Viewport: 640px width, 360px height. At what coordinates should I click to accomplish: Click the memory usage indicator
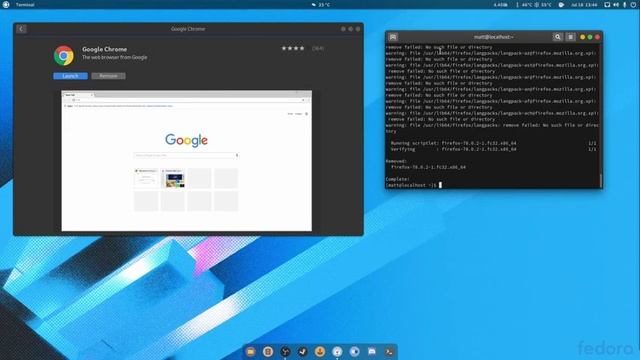coord(500,4)
